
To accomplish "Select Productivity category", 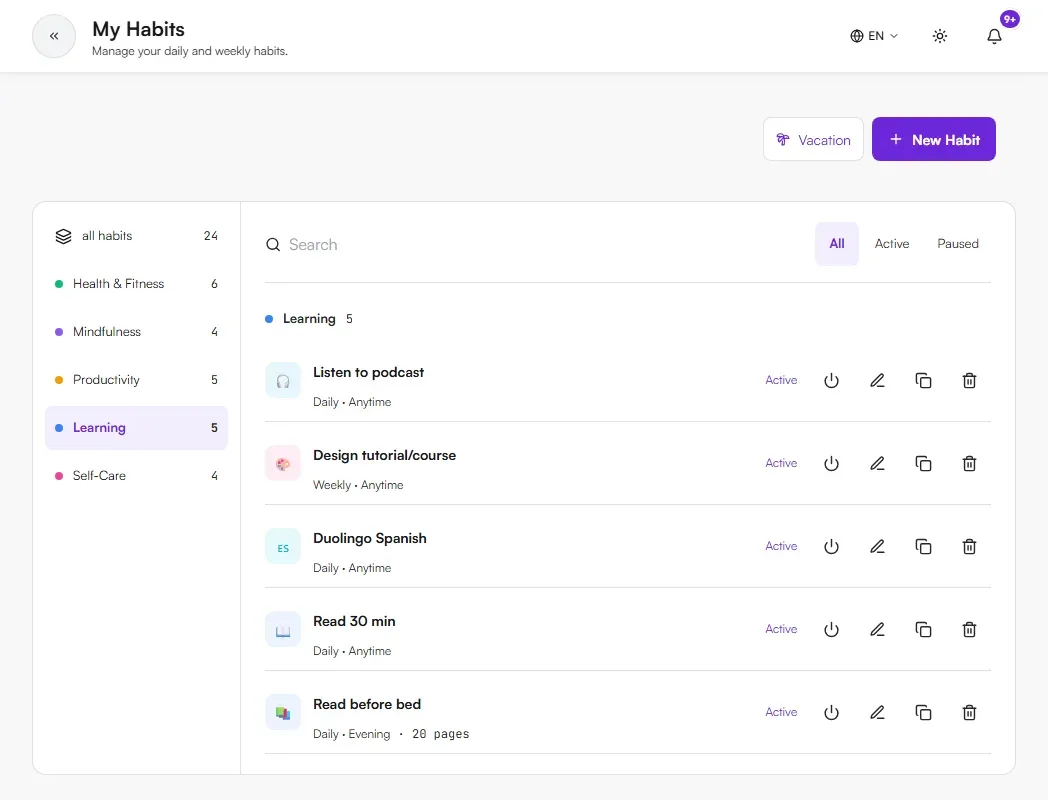I will [136, 380].
